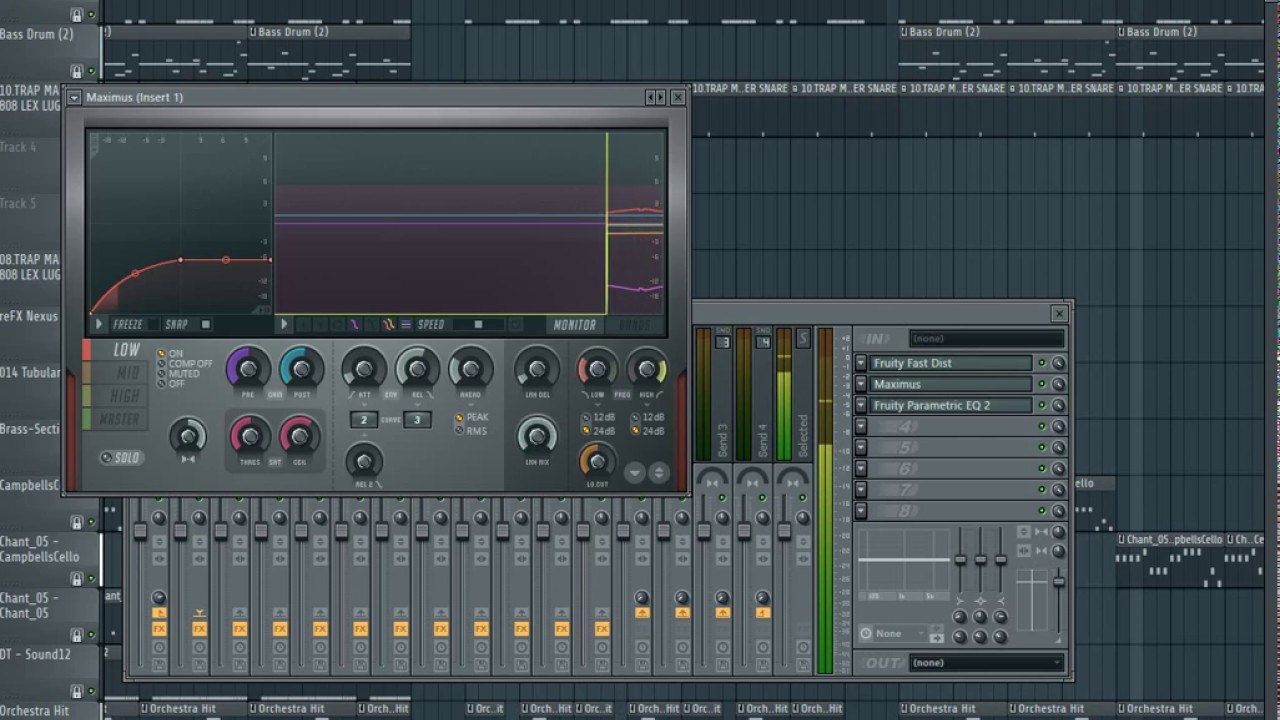
Task: Open the IN (none) input dropdown
Action: click(x=986, y=339)
